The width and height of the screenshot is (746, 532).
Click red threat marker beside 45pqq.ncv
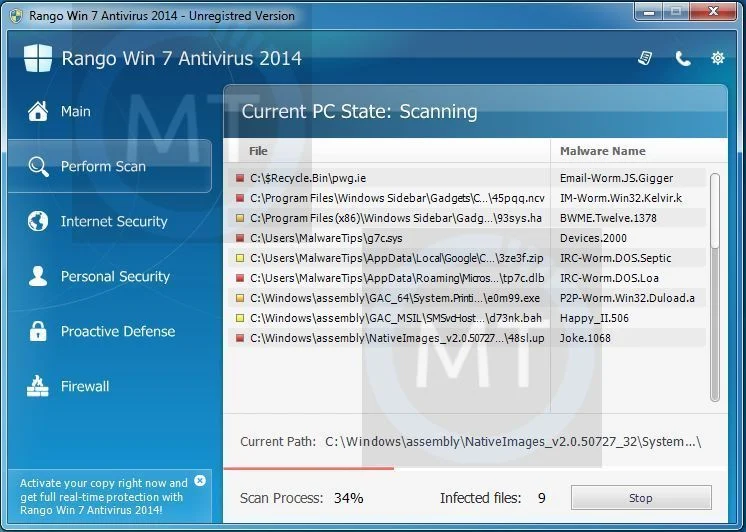coord(240,198)
